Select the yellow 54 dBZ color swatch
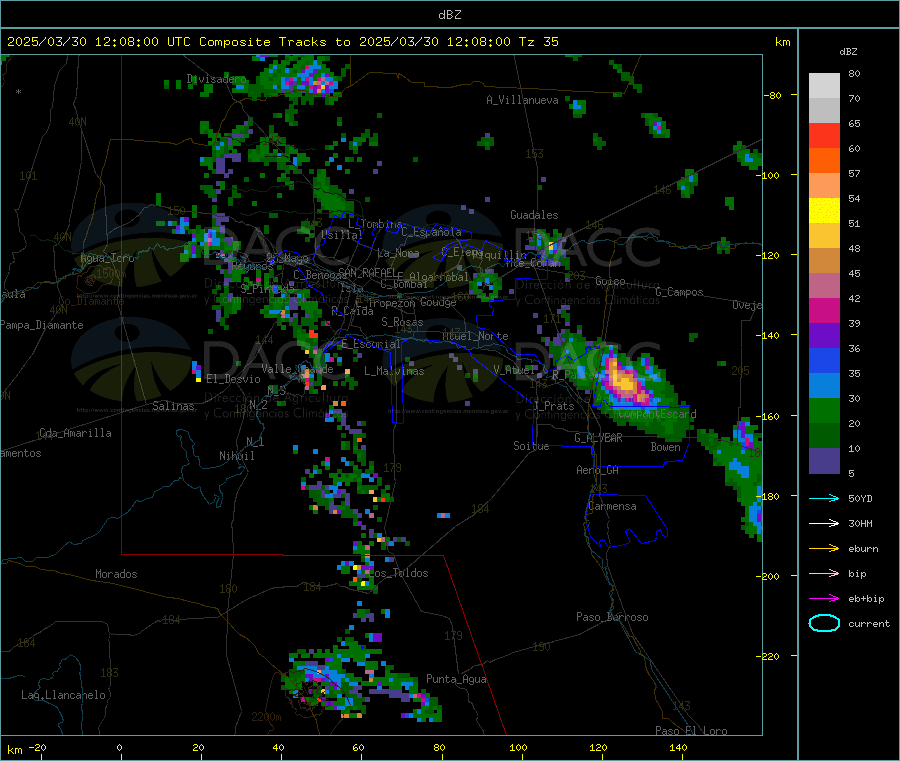The width and height of the screenshot is (900, 761). pyautogui.click(x=824, y=211)
